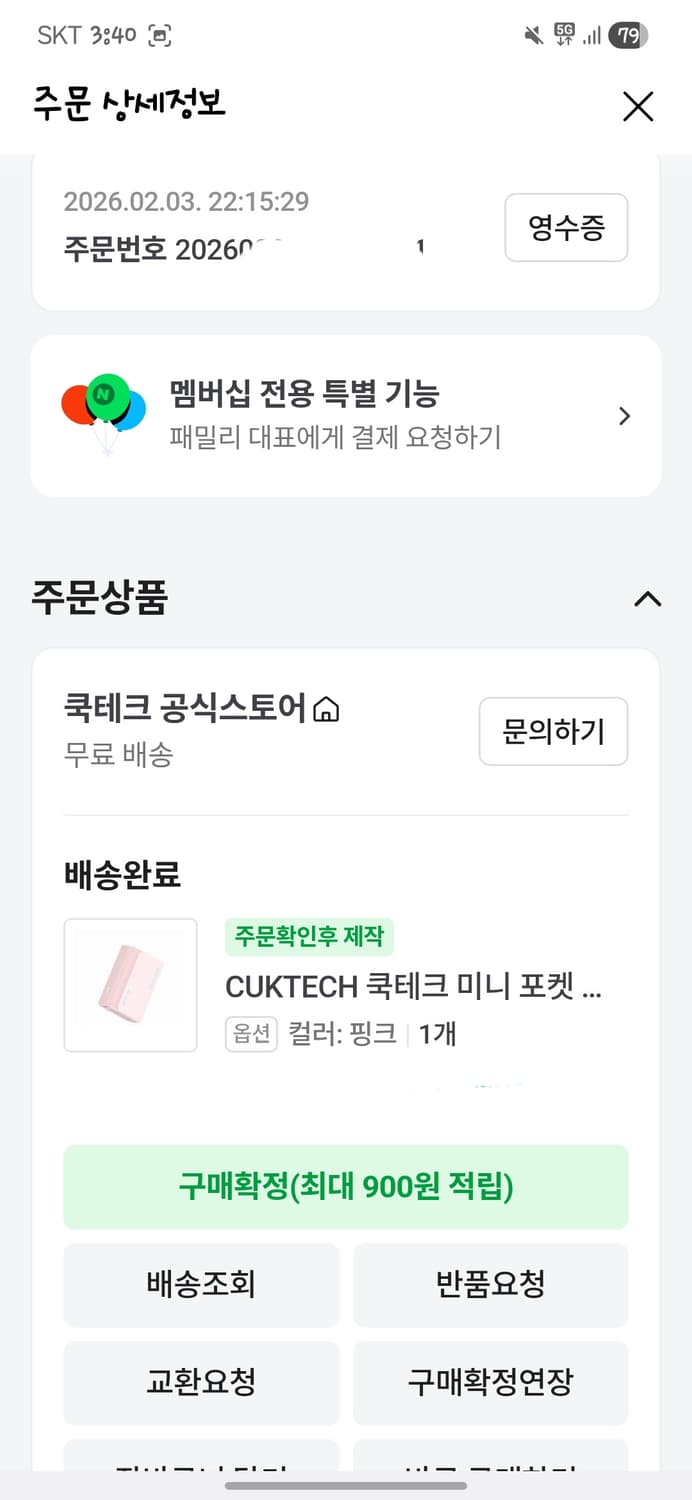Click the 영수증 receipt button

[x=566, y=228]
